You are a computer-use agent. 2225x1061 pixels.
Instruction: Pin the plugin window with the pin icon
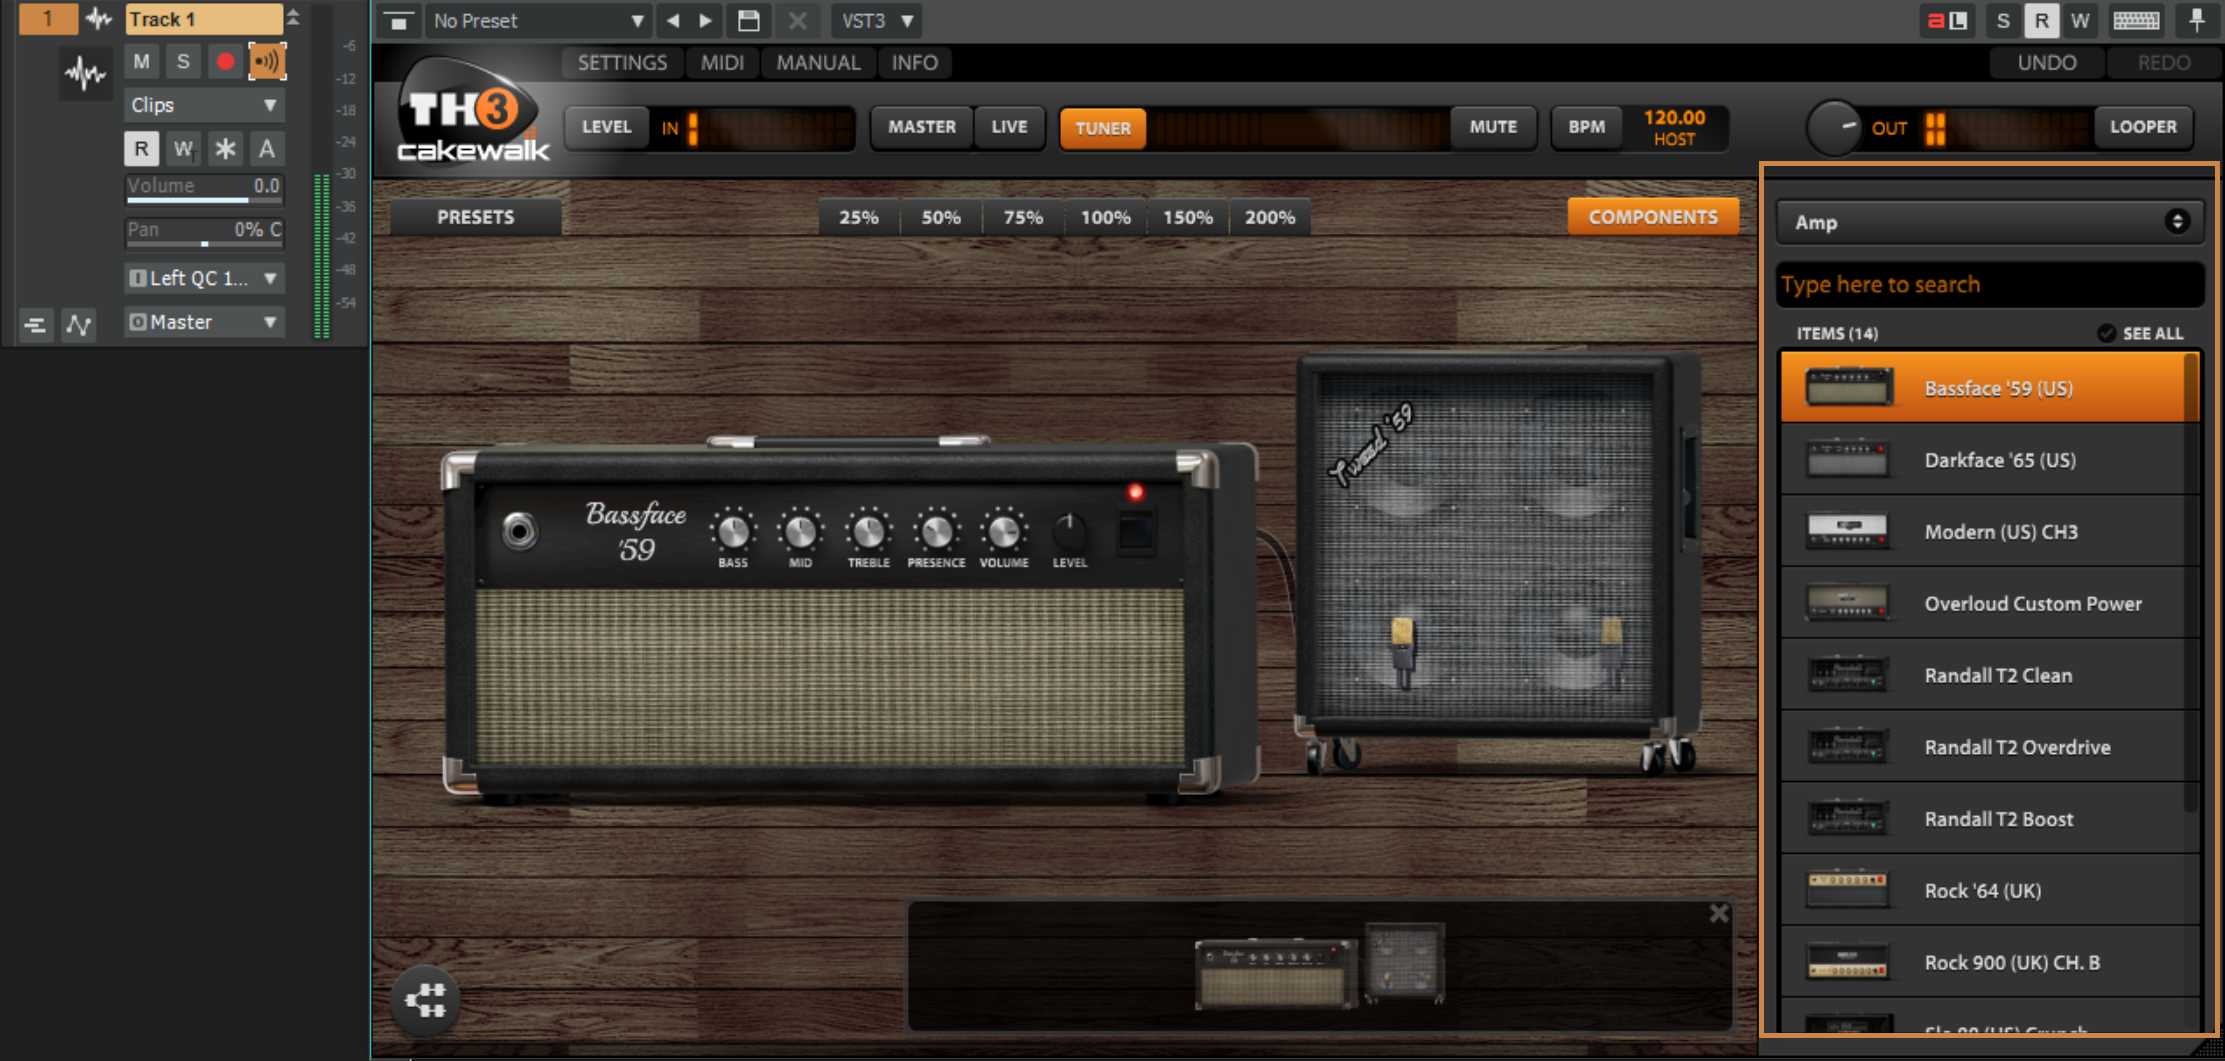coord(2196,20)
